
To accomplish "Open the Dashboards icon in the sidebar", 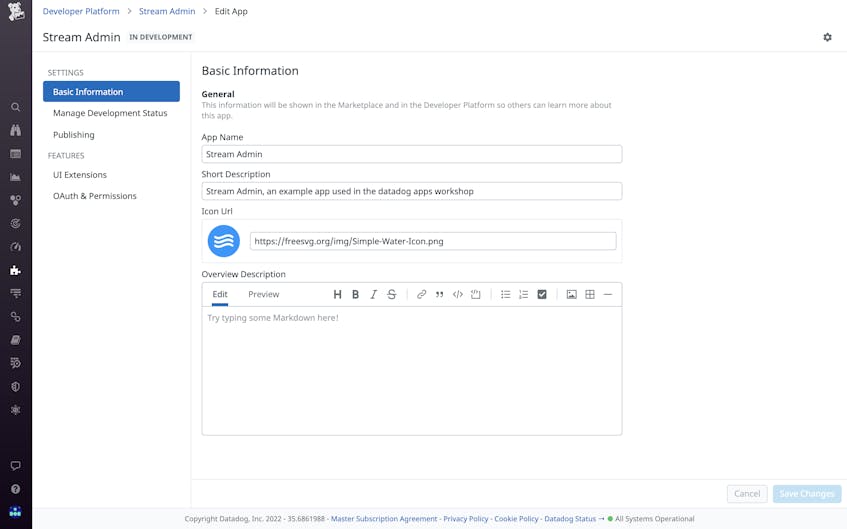I will click(x=16, y=154).
